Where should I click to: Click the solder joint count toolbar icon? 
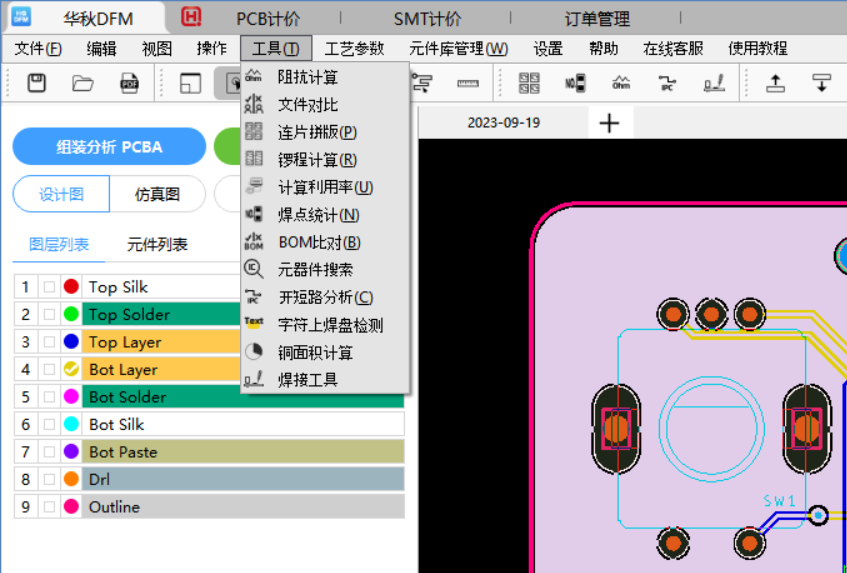575,83
